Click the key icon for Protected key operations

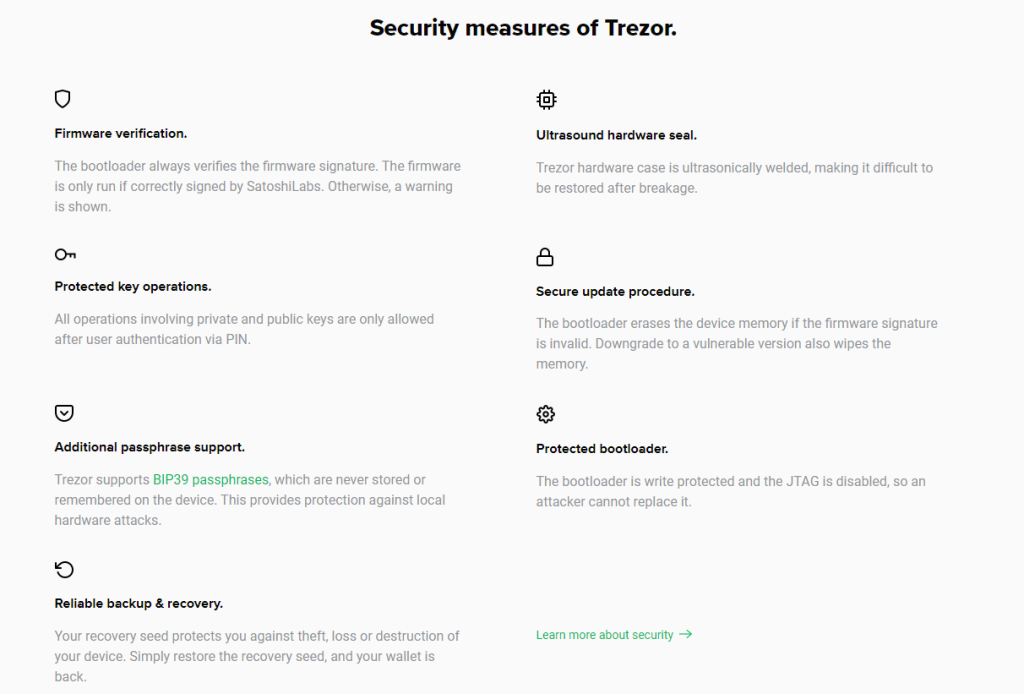pos(65,254)
